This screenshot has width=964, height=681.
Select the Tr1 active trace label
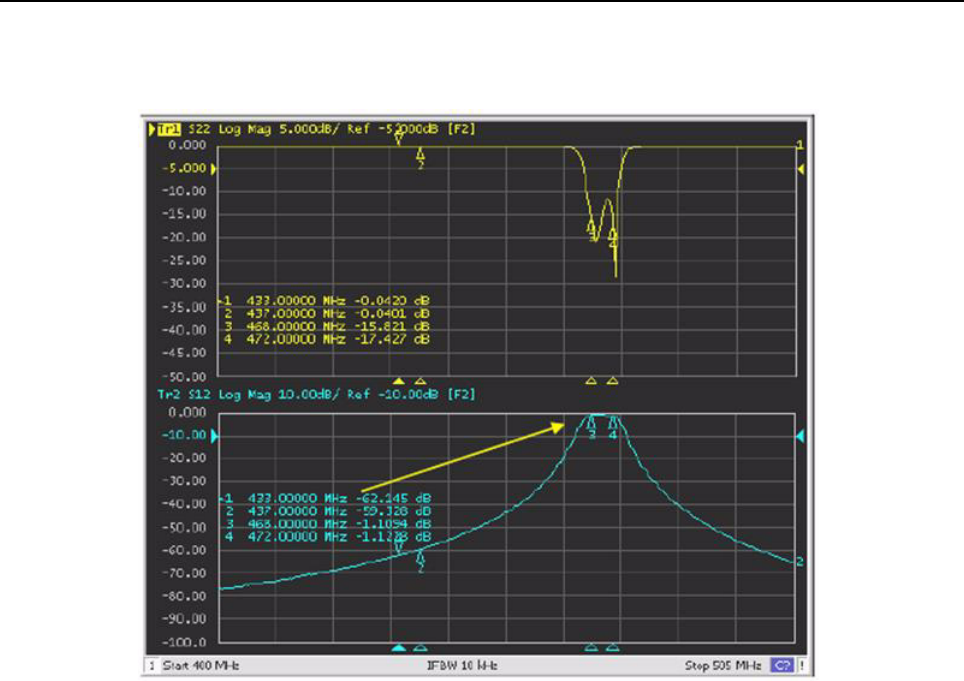tap(168, 129)
